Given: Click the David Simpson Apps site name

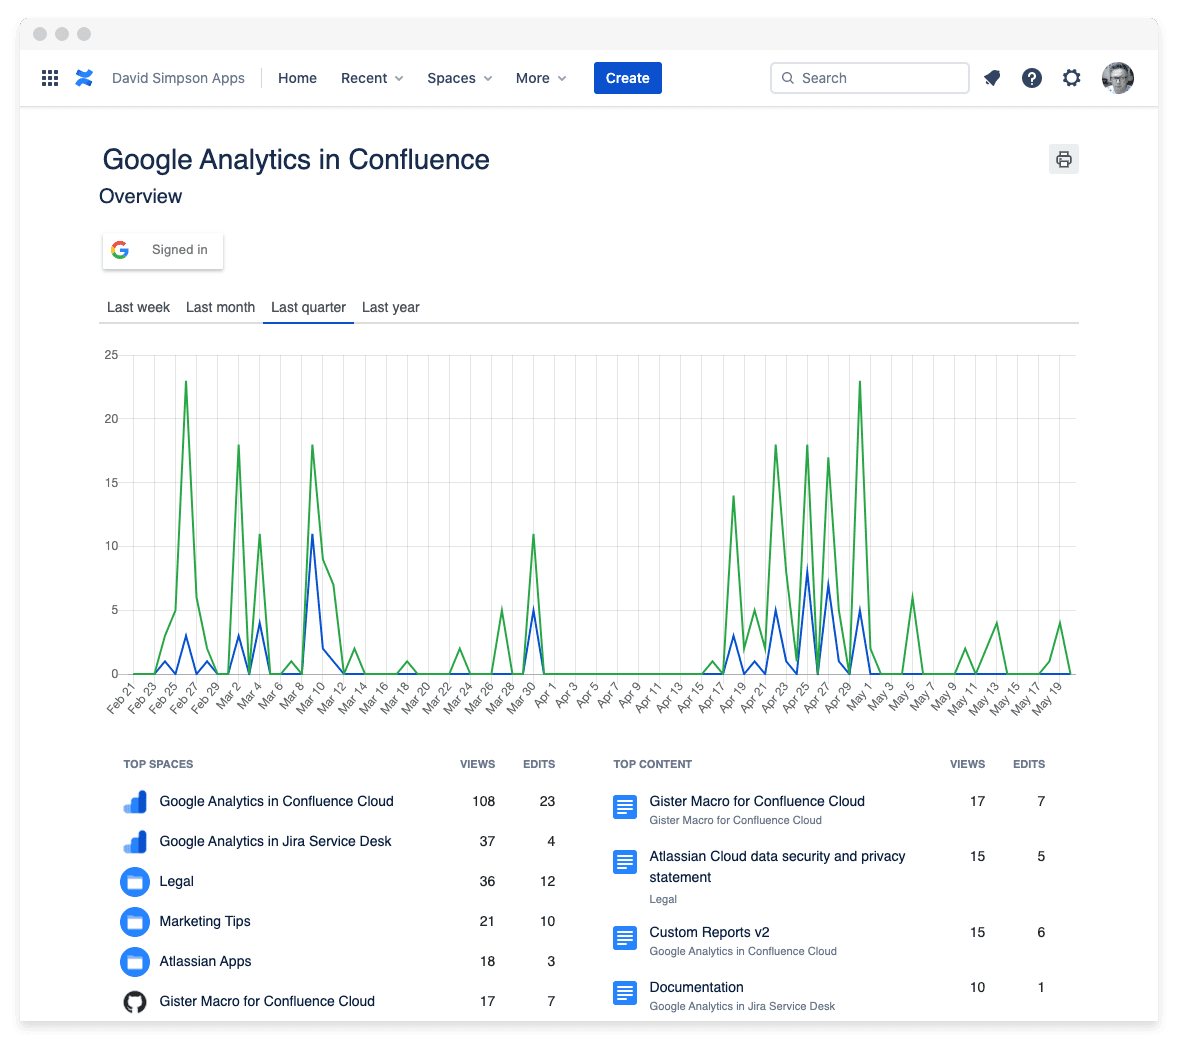Looking at the screenshot, I should click(179, 78).
